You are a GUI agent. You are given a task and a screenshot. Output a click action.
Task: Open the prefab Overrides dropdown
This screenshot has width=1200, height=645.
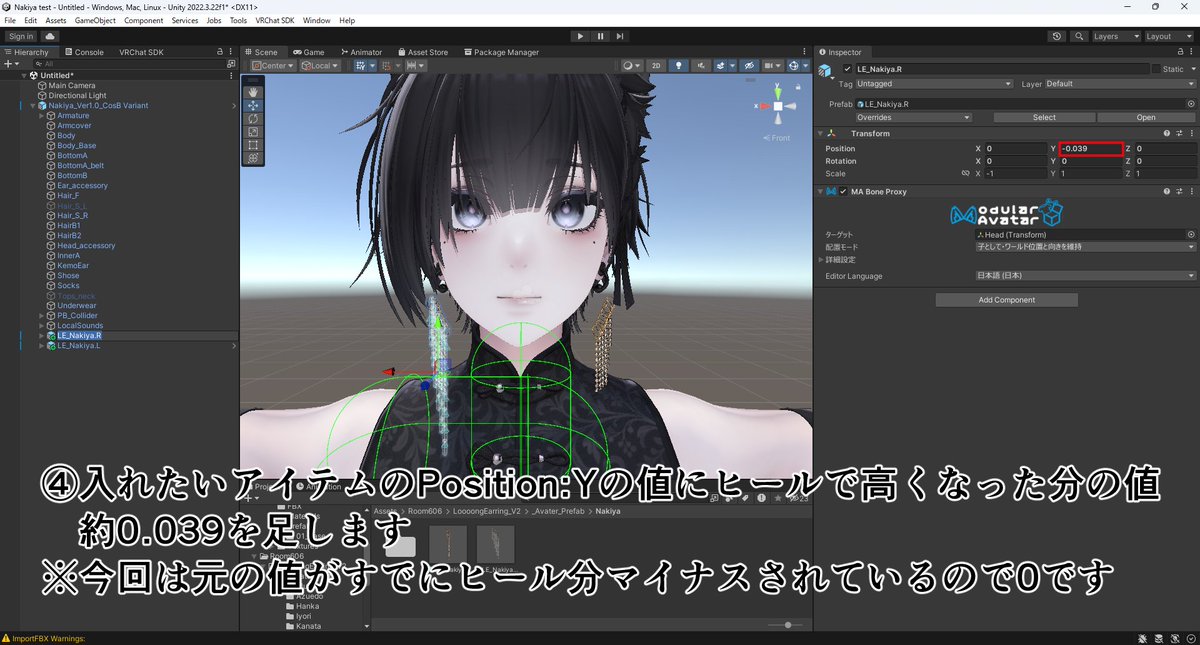pos(912,117)
